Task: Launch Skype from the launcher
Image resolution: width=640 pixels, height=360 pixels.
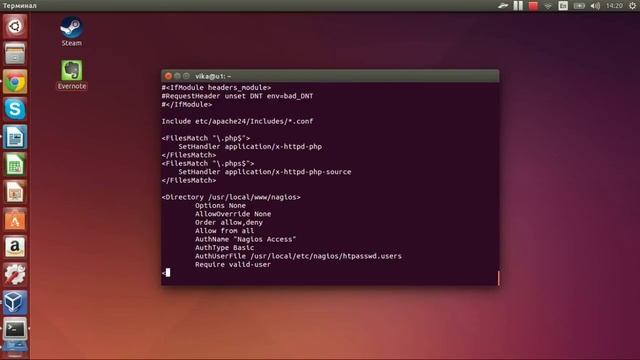Action: pos(15,109)
